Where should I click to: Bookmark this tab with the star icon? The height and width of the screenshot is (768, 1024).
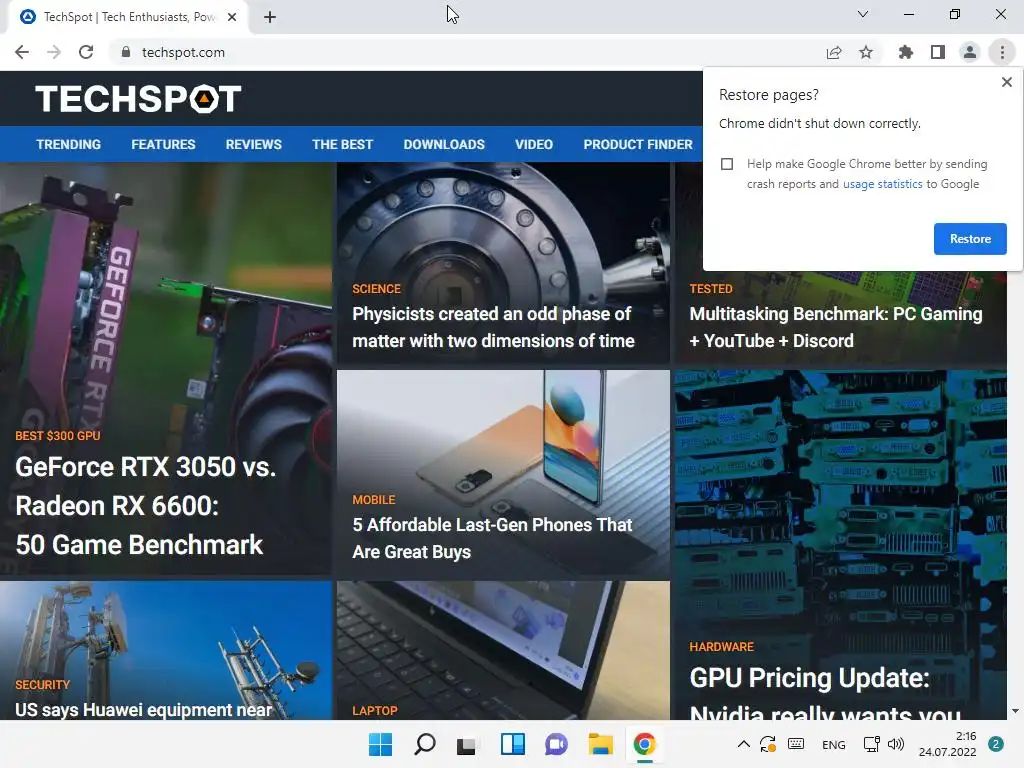click(x=866, y=52)
